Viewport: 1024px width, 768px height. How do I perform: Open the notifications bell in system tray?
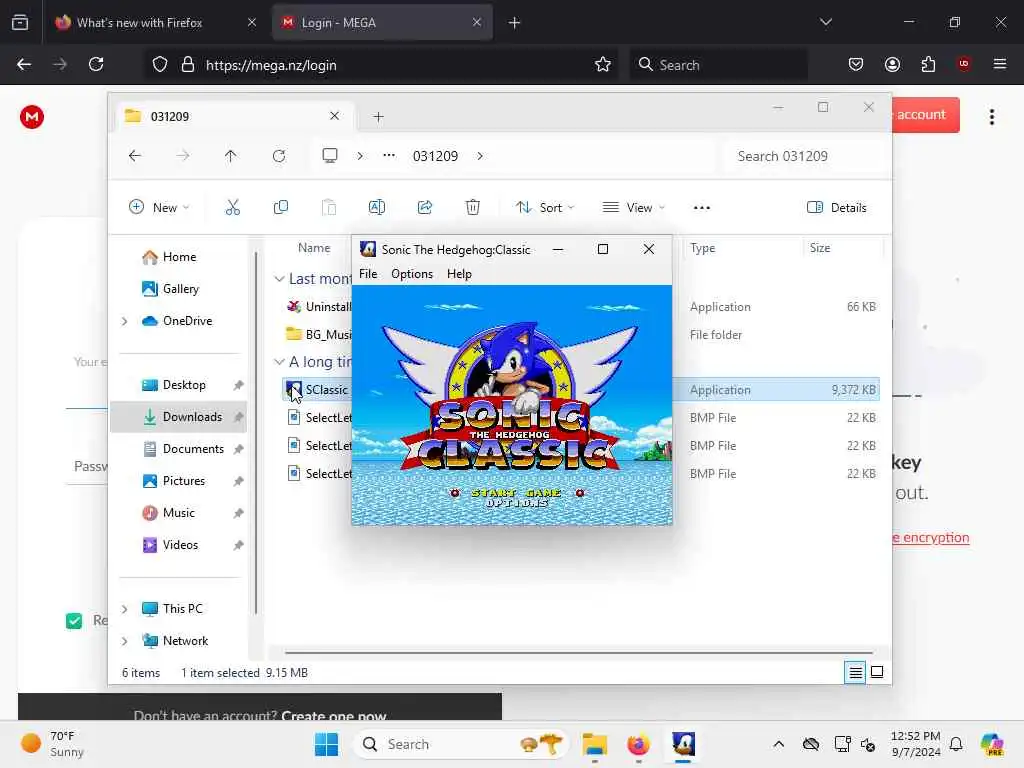[955, 744]
